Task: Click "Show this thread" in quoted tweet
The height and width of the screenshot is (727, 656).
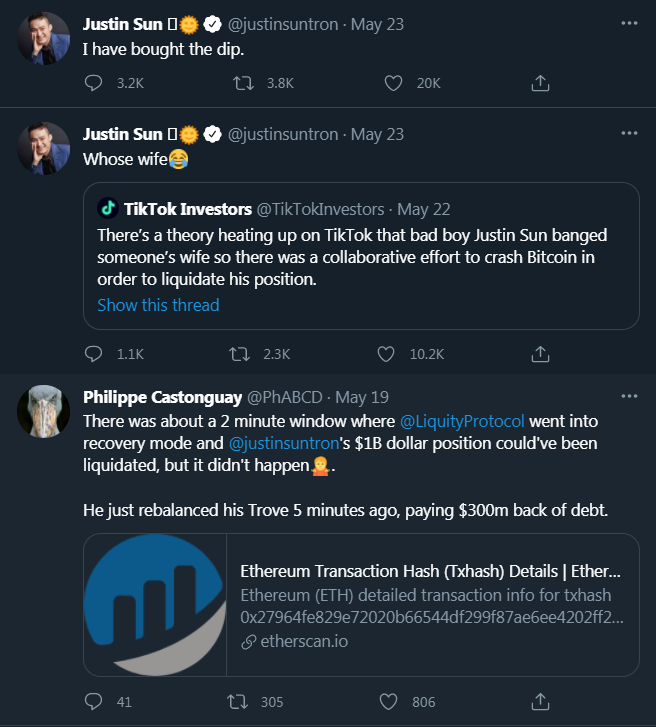Action: [x=158, y=305]
